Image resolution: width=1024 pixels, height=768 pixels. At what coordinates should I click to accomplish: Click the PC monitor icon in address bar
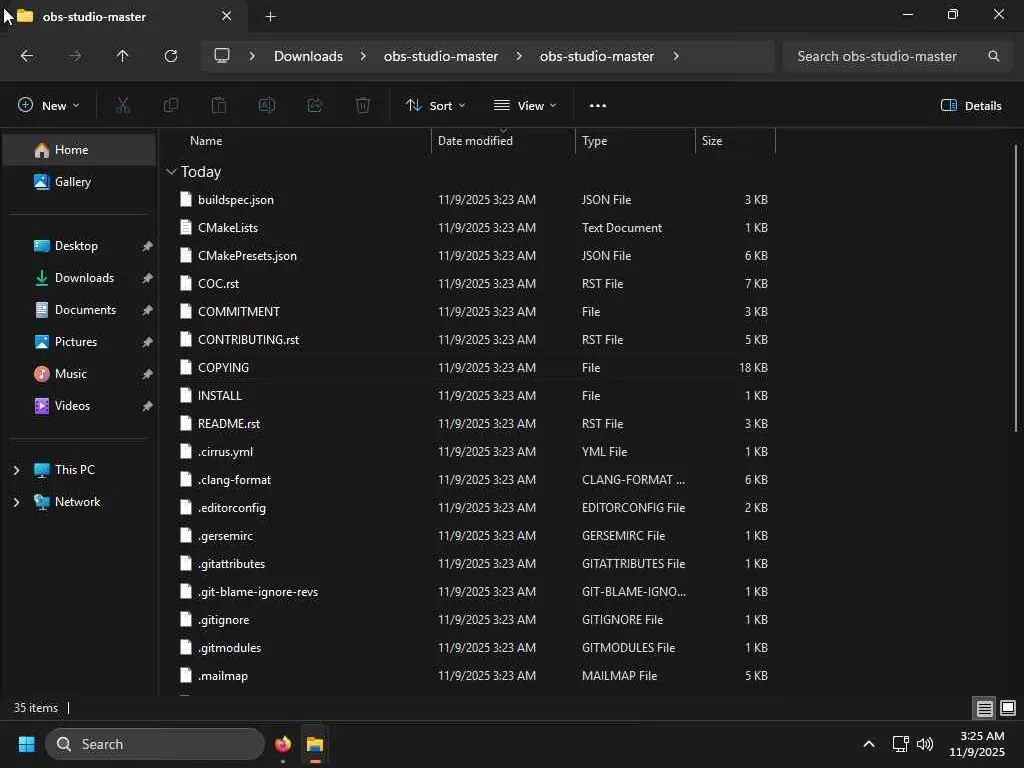pyautogui.click(x=222, y=56)
